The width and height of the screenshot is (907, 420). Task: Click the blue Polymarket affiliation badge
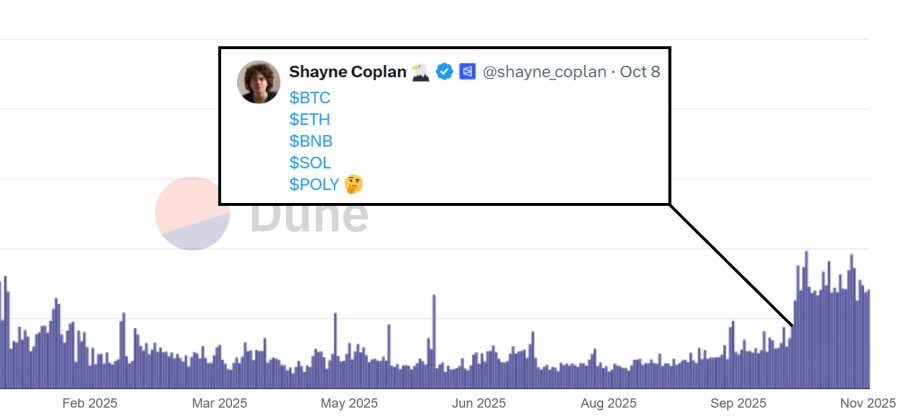click(467, 72)
